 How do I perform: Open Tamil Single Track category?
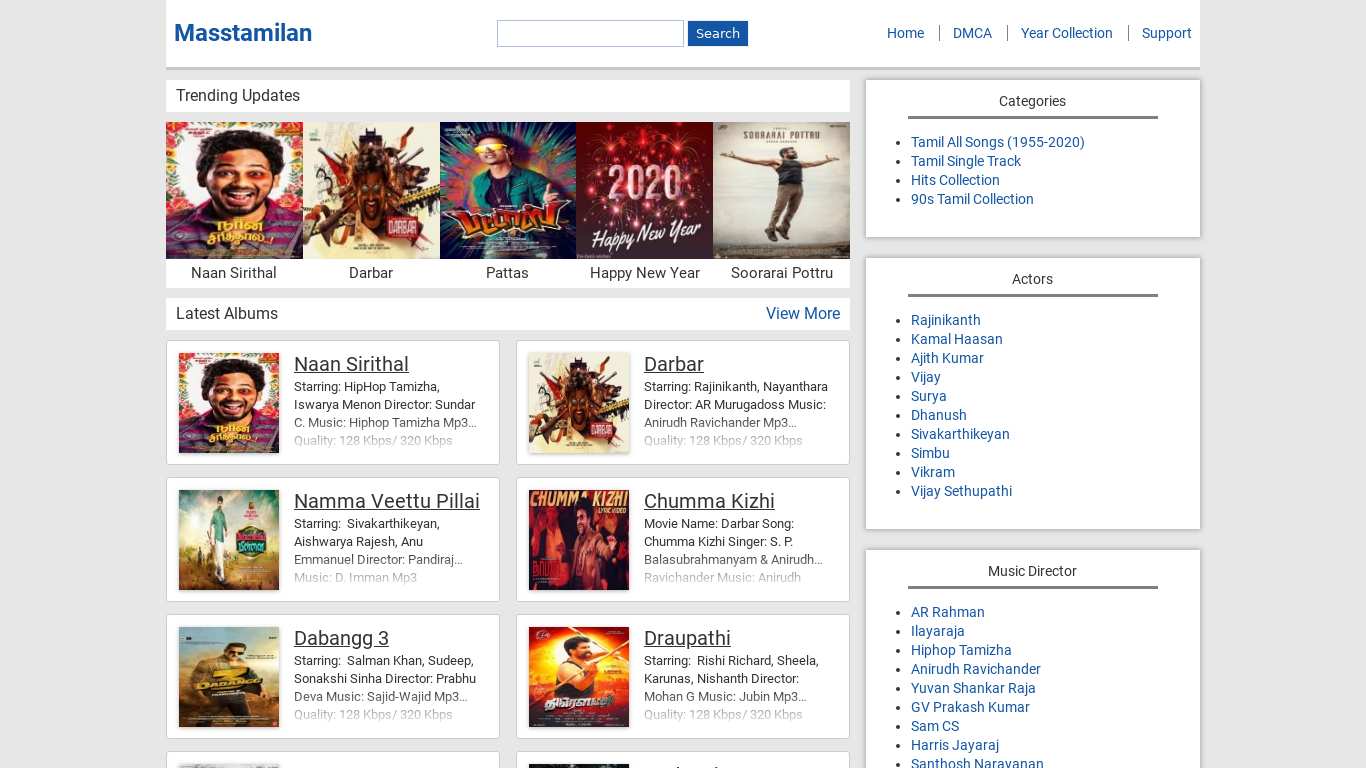click(x=966, y=161)
